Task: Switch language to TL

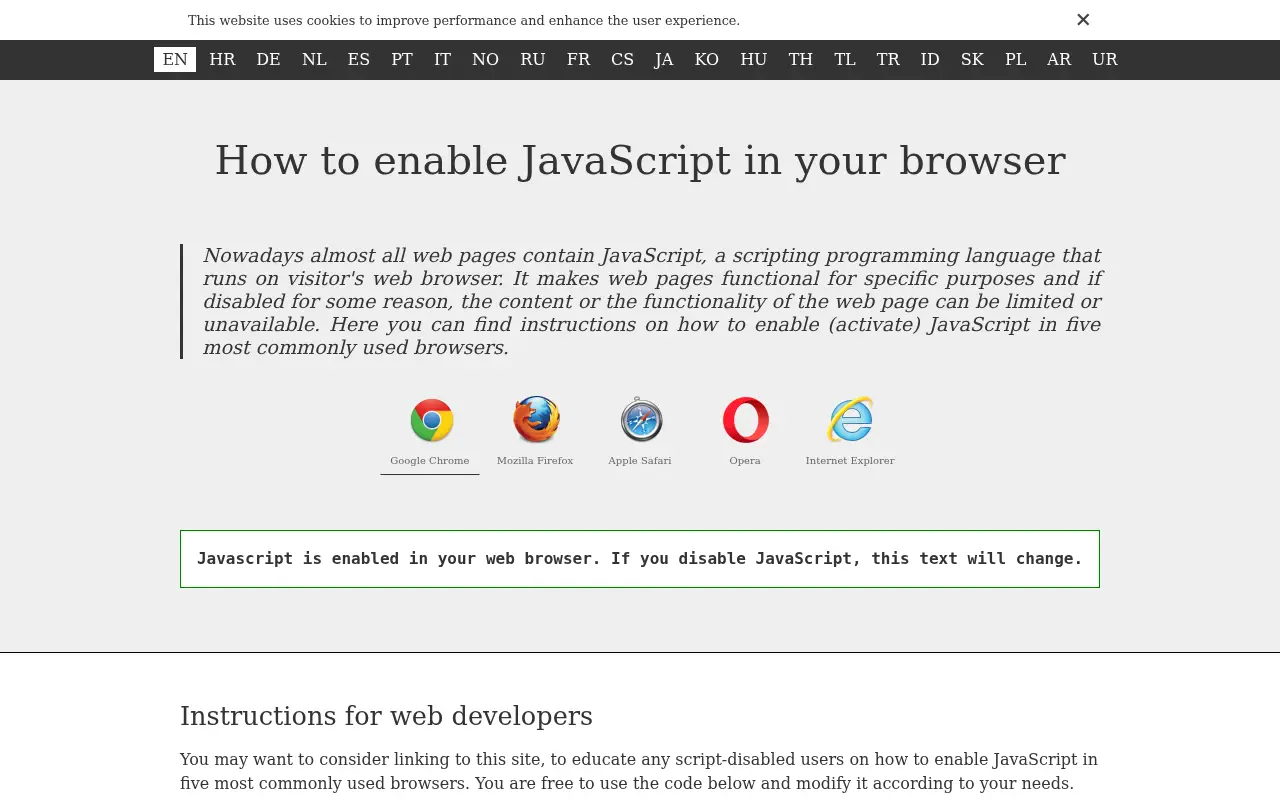Action: [x=845, y=59]
